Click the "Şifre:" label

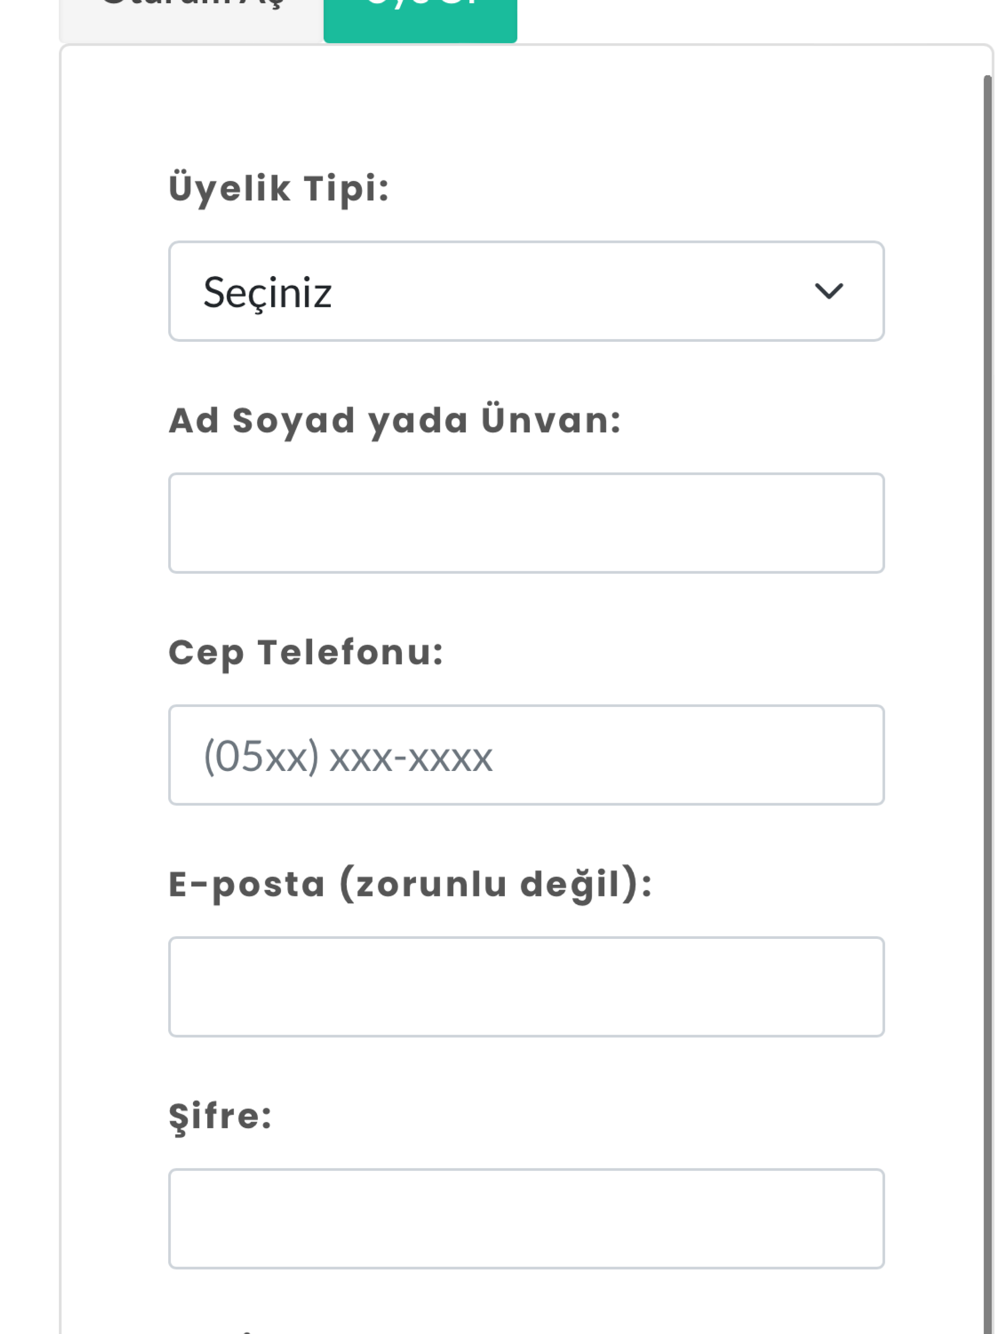point(220,1116)
